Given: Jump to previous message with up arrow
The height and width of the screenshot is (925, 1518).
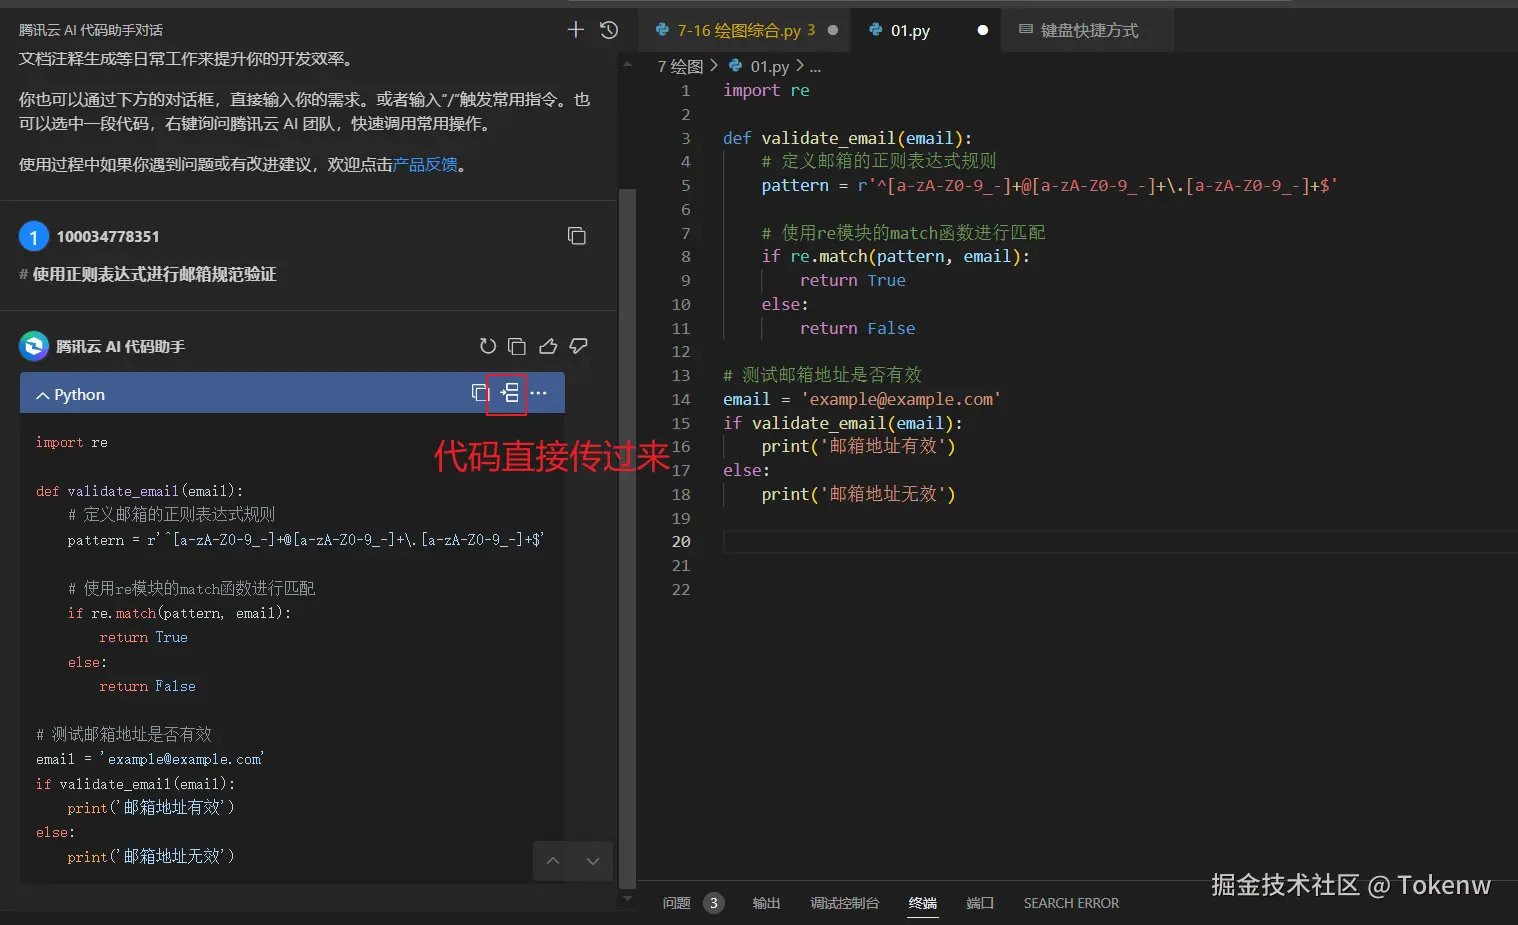Looking at the screenshot, I should [x=553, y=861].
